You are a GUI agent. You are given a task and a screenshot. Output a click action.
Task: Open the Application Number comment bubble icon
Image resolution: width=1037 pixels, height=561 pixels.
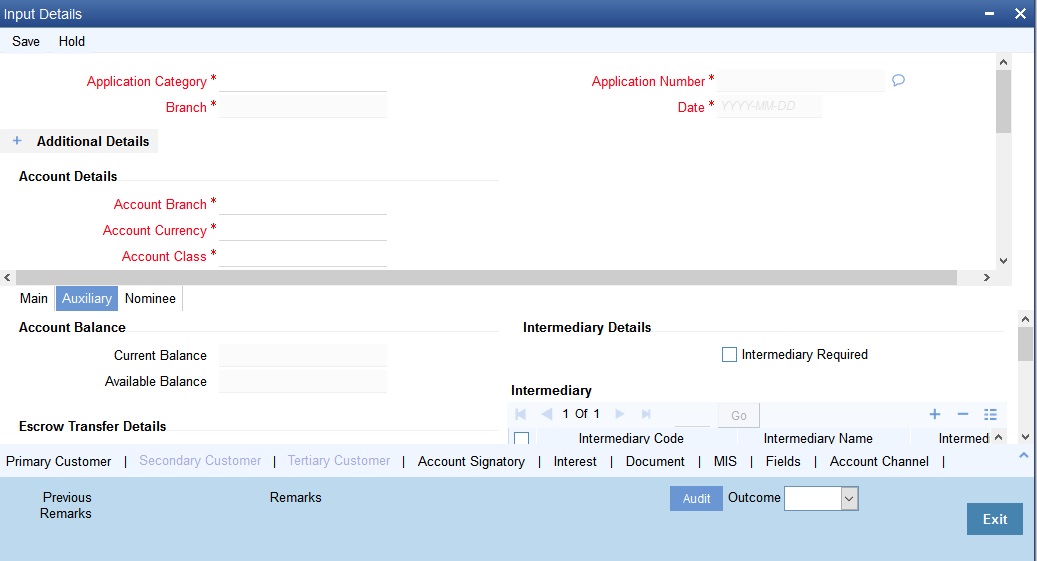pos(898,81)
